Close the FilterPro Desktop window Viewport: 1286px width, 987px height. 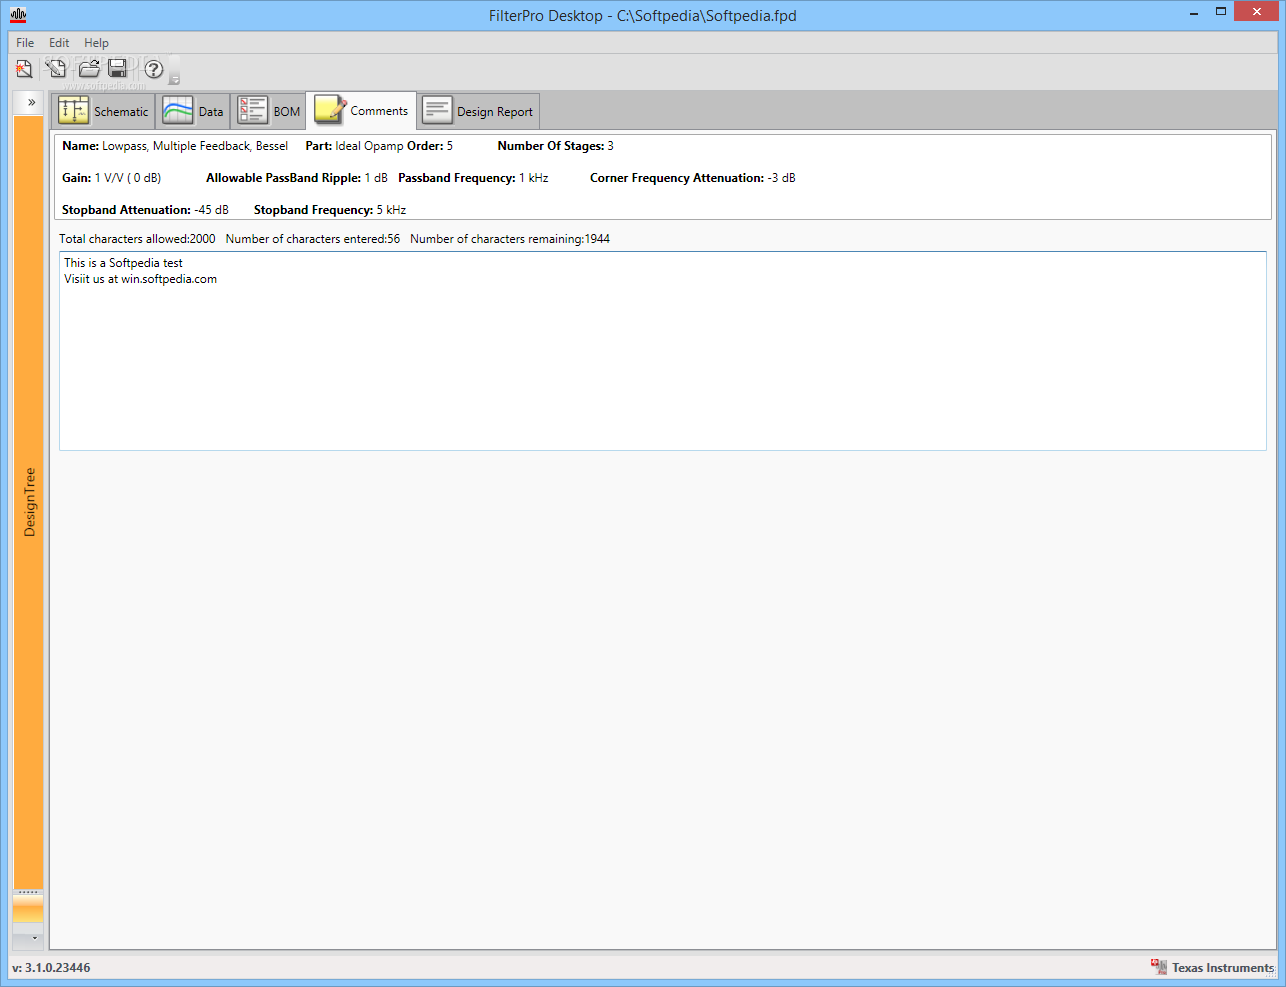1257,12
